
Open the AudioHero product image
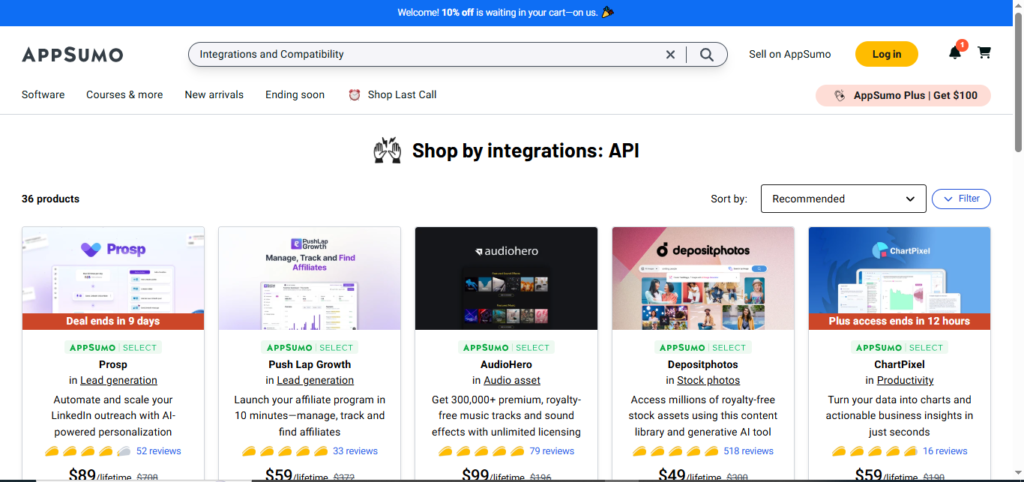(506, 278)
